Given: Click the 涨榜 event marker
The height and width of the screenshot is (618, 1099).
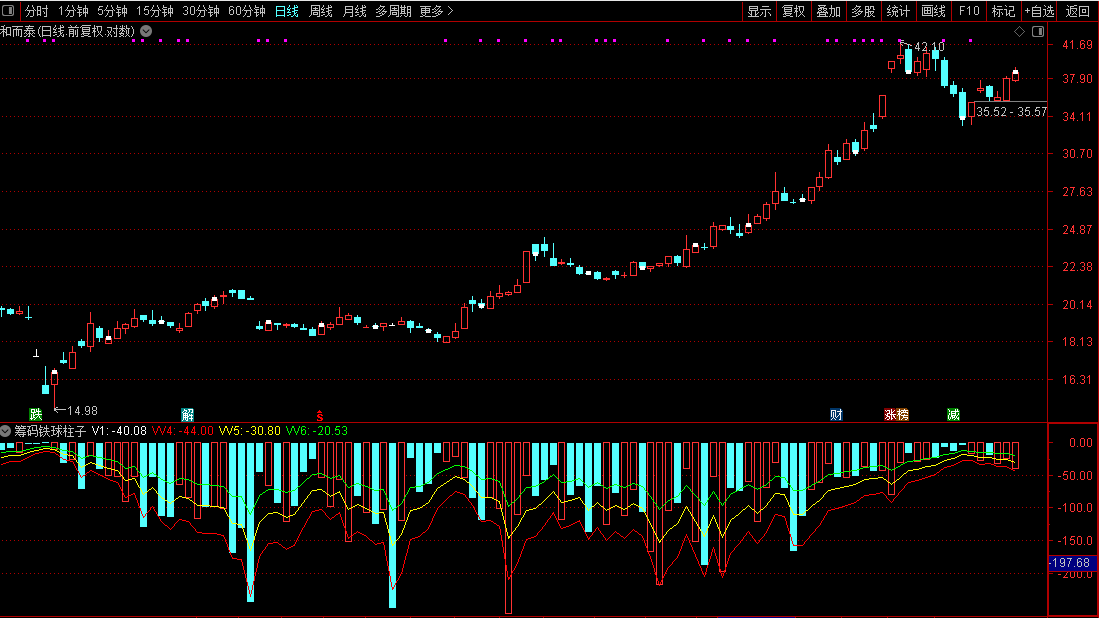Looking at the screenshot, I should coord(896,414).
